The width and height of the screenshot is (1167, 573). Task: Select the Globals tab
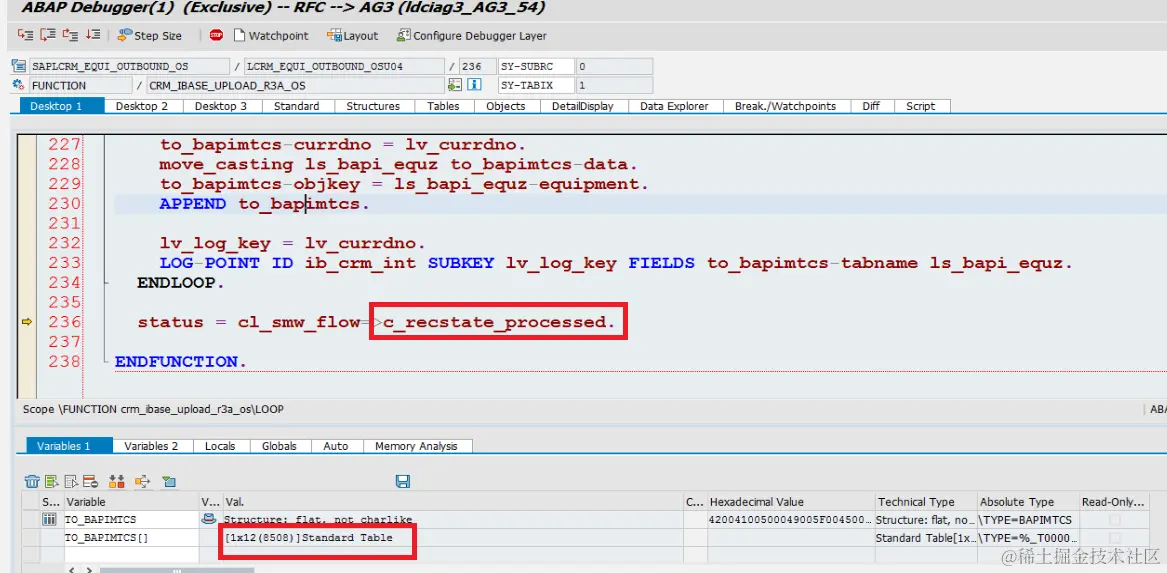[279, 446]
